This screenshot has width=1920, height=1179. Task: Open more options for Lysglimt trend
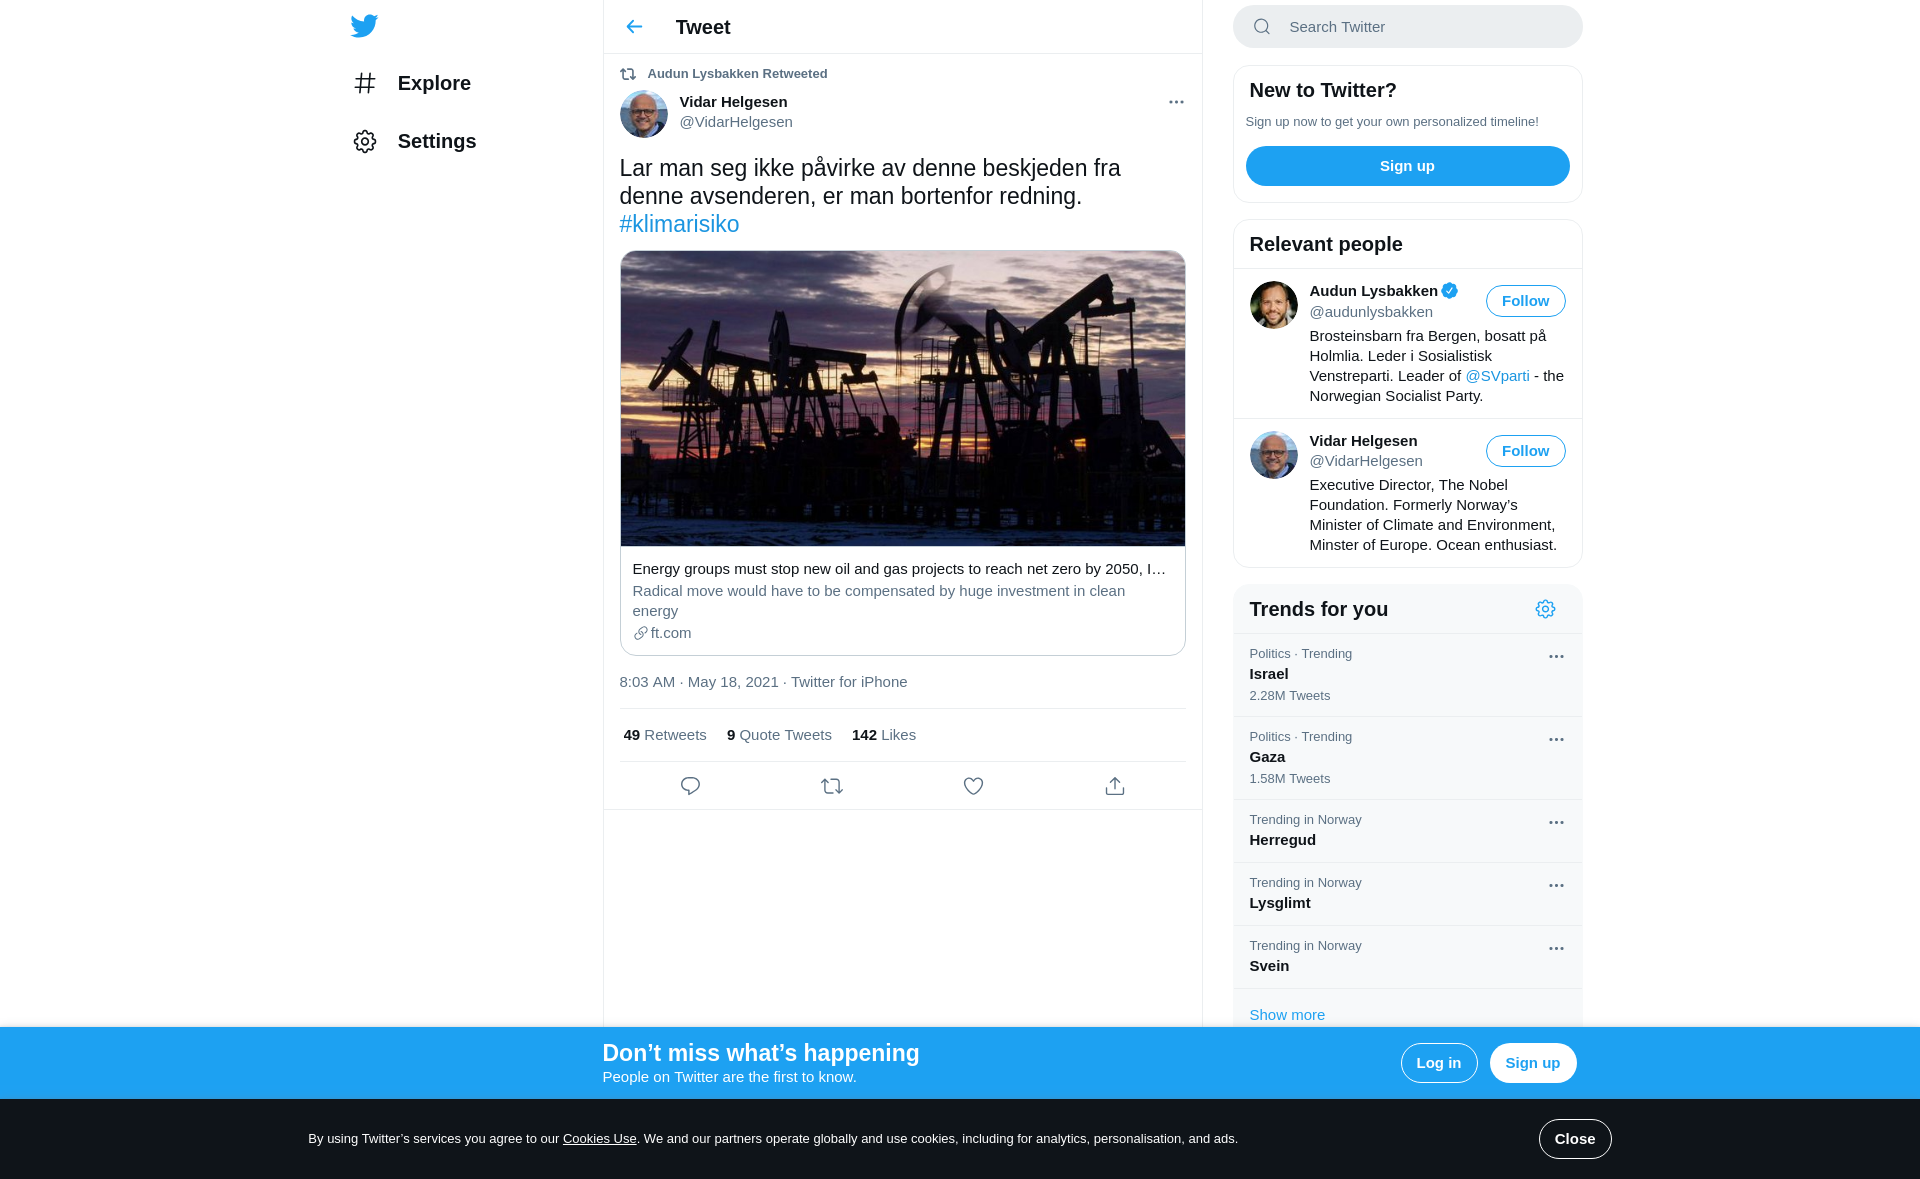1556,886
